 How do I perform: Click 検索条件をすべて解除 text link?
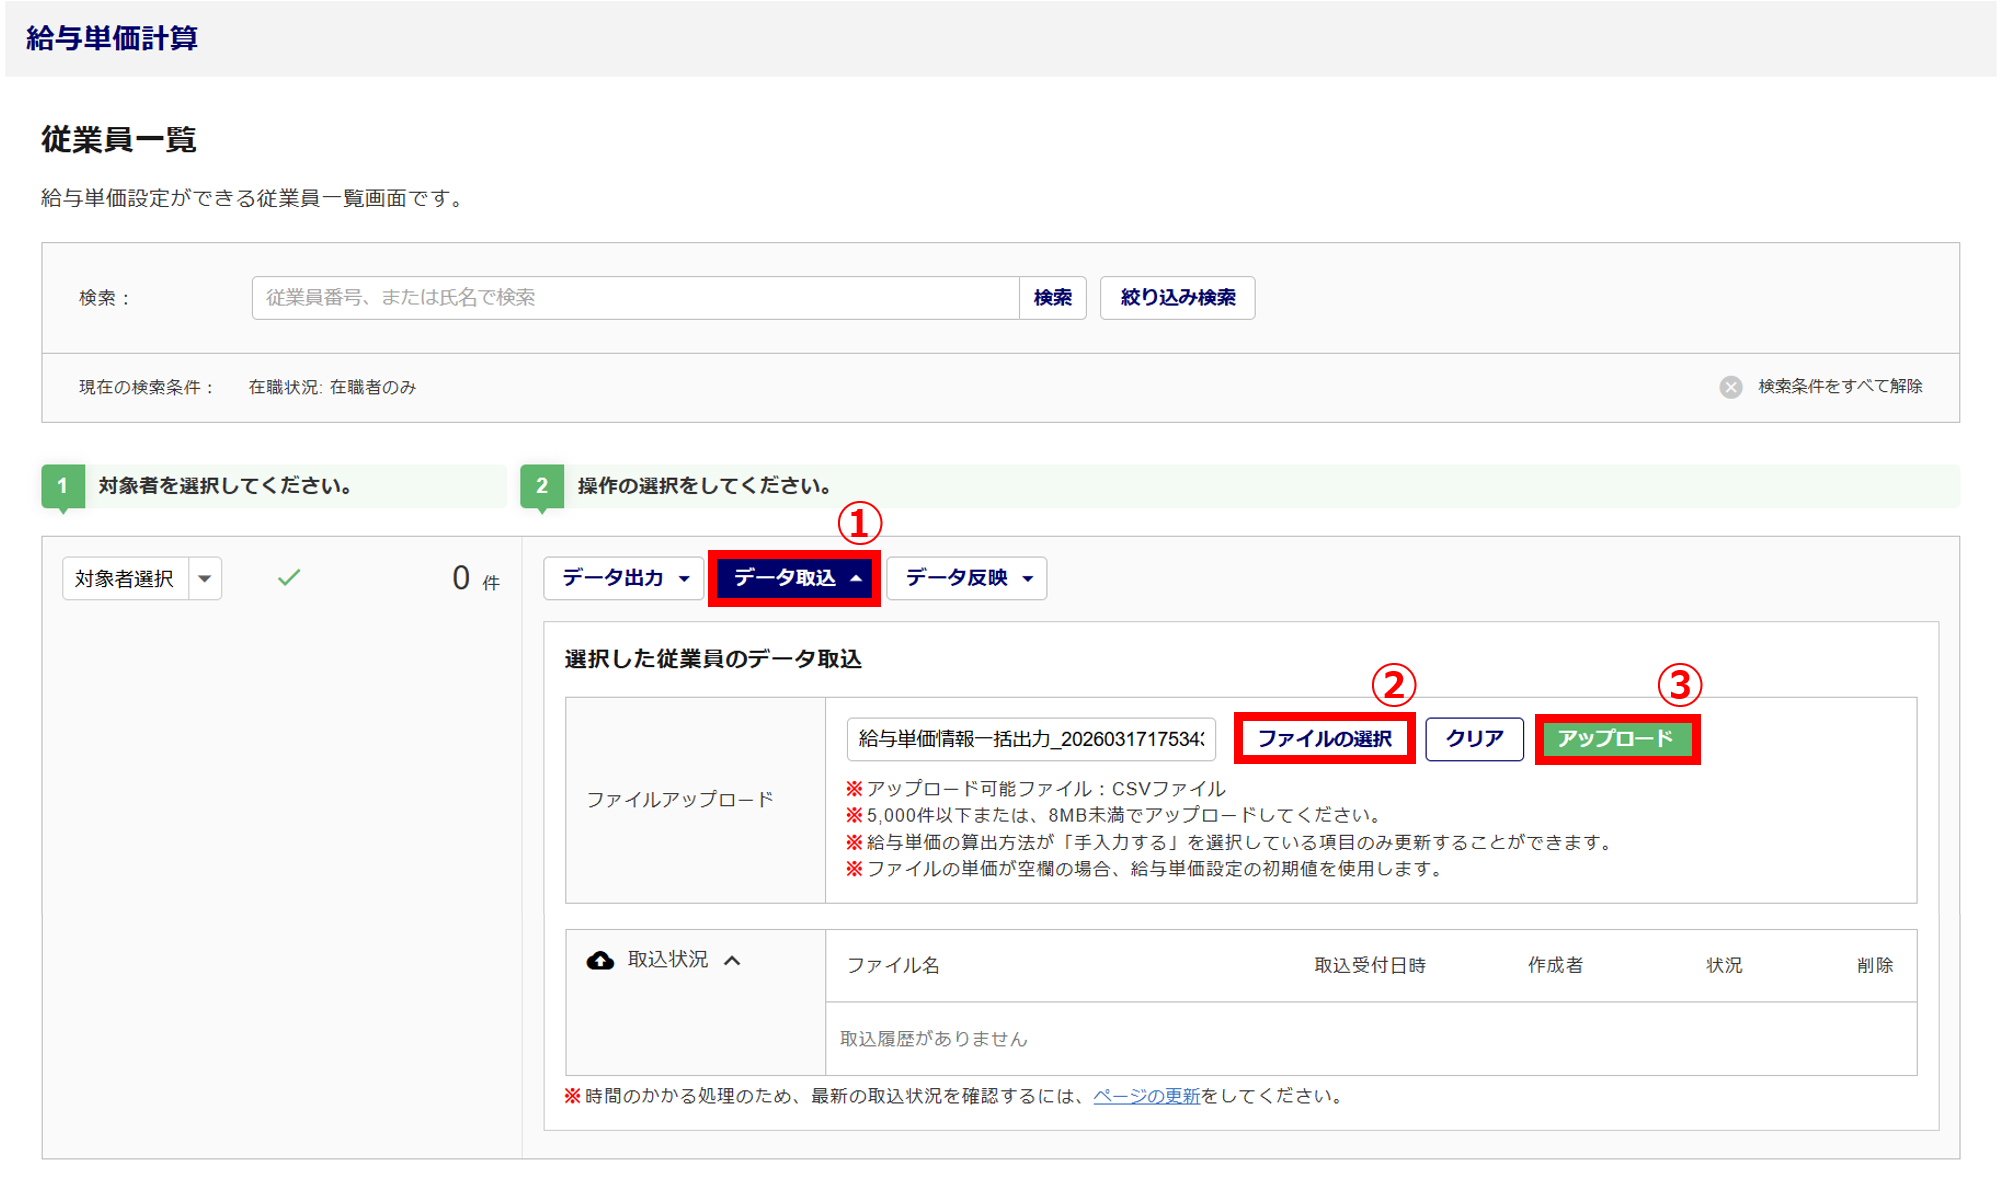tap(1840, 387)
